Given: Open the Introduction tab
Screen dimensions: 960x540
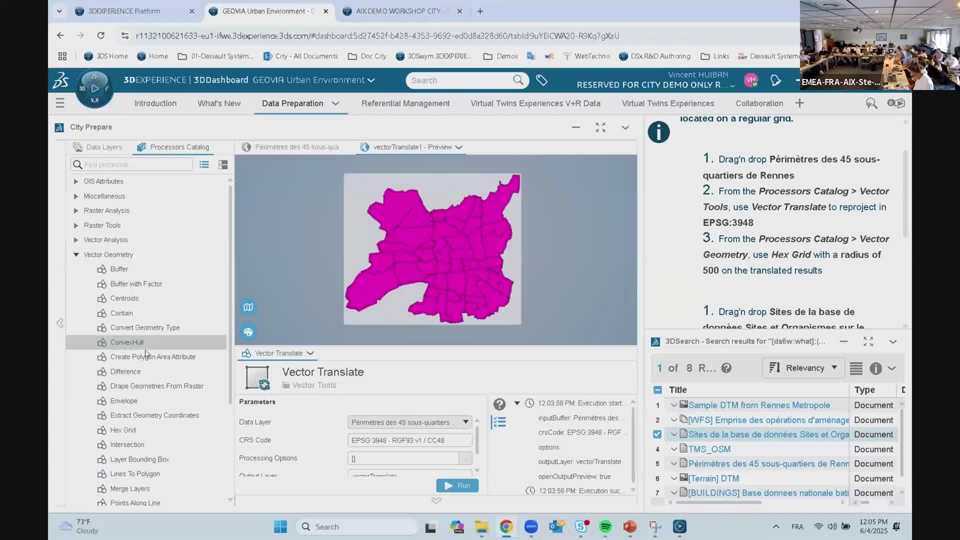Looking at the screenshot, I should [156, 103].
